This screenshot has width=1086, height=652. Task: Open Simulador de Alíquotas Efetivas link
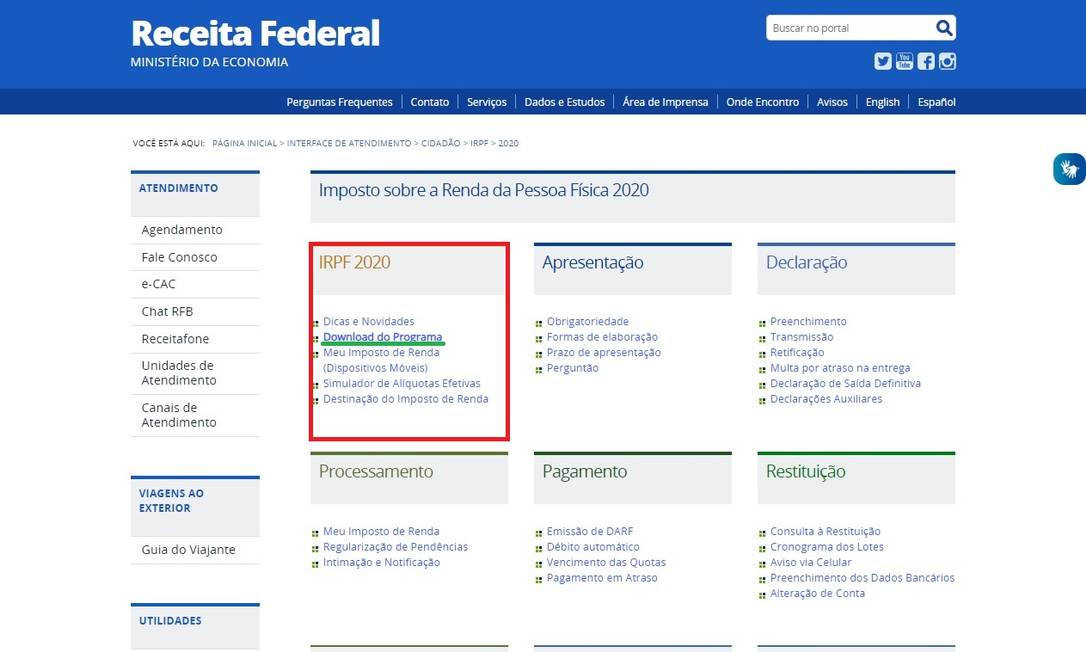(x=401, y=383)
